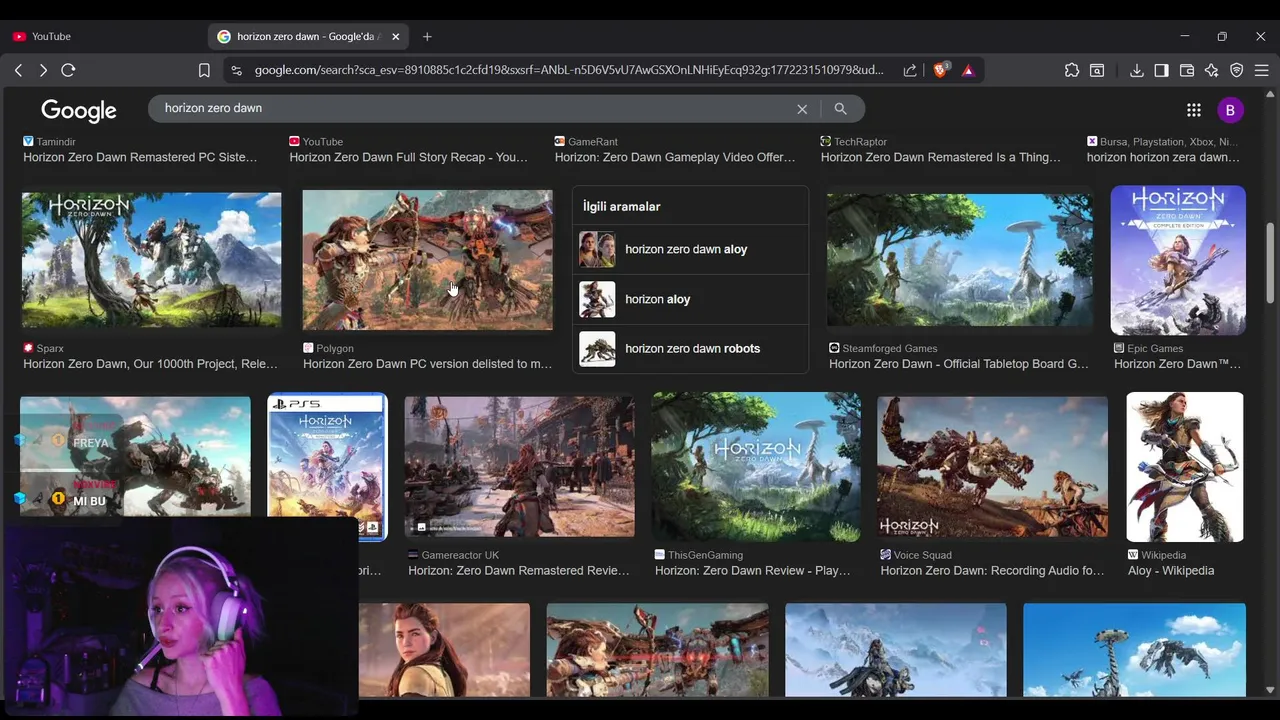Open the Brave Shields lion icon
This screenshot has width=1280, height=720.
point(940,70)
